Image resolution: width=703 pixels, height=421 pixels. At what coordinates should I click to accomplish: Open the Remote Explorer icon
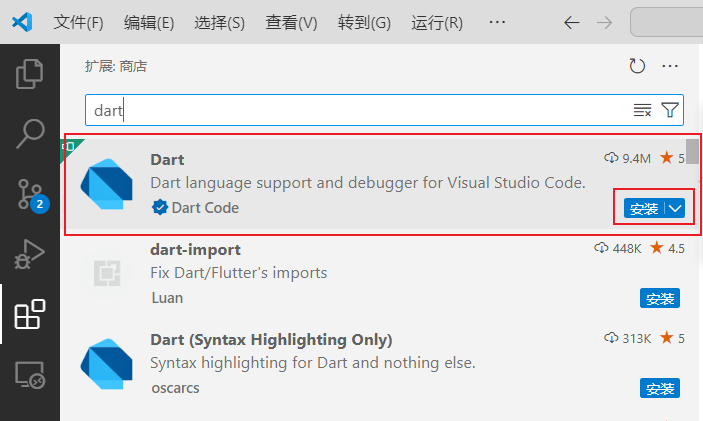pyautogui.click(x=30, y=374)
